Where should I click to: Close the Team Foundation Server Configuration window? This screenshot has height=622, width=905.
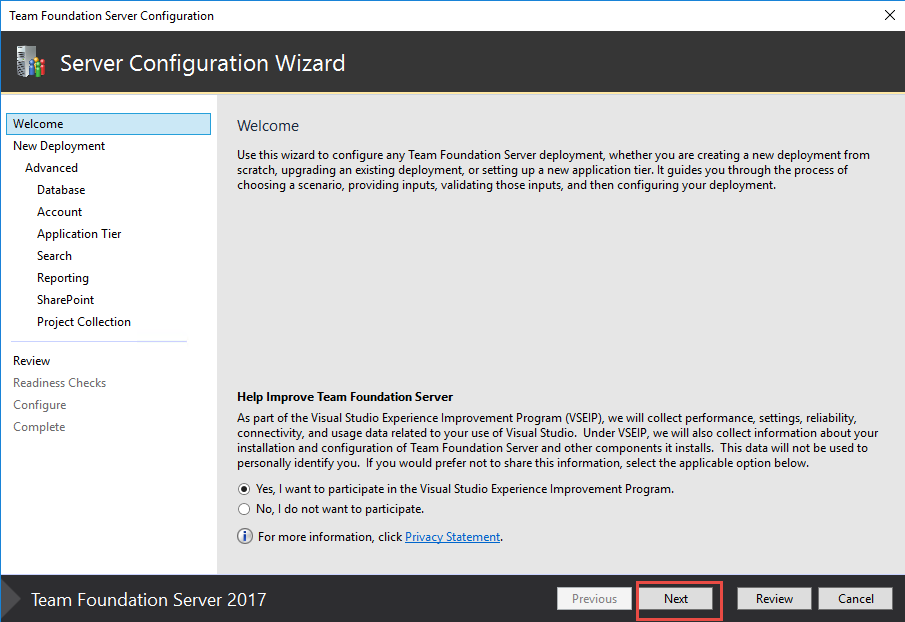pyautogui.click(x=889, y=16)
